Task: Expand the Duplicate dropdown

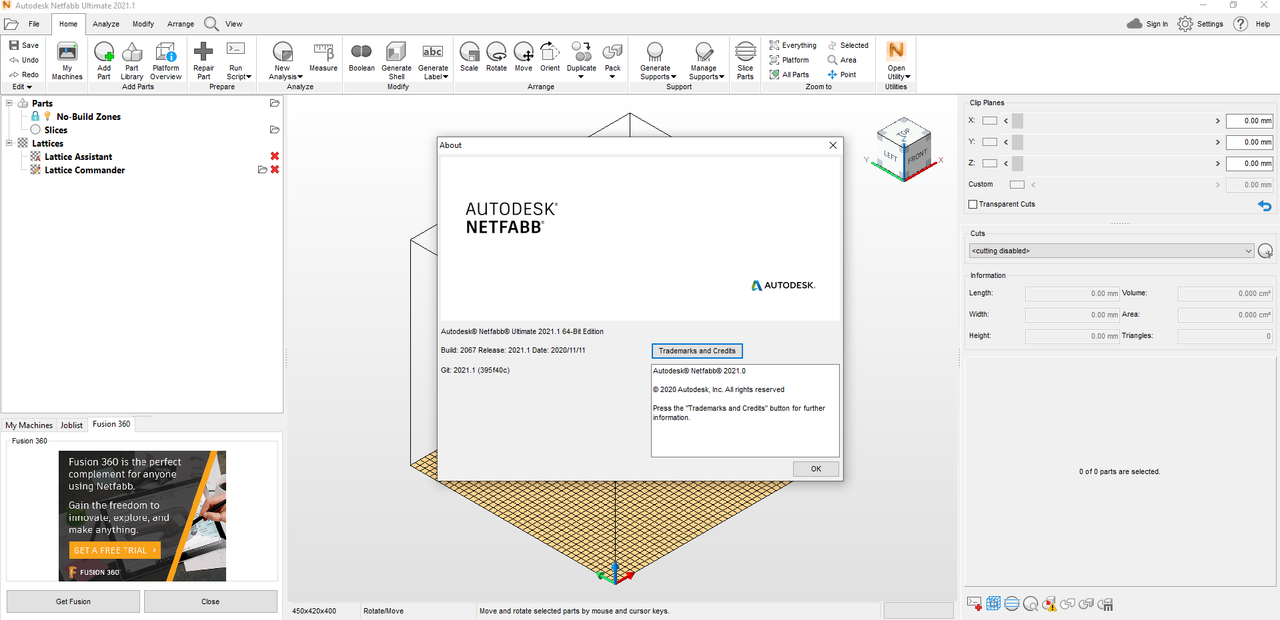Action: pyautogui.click(x=581, y=76)
